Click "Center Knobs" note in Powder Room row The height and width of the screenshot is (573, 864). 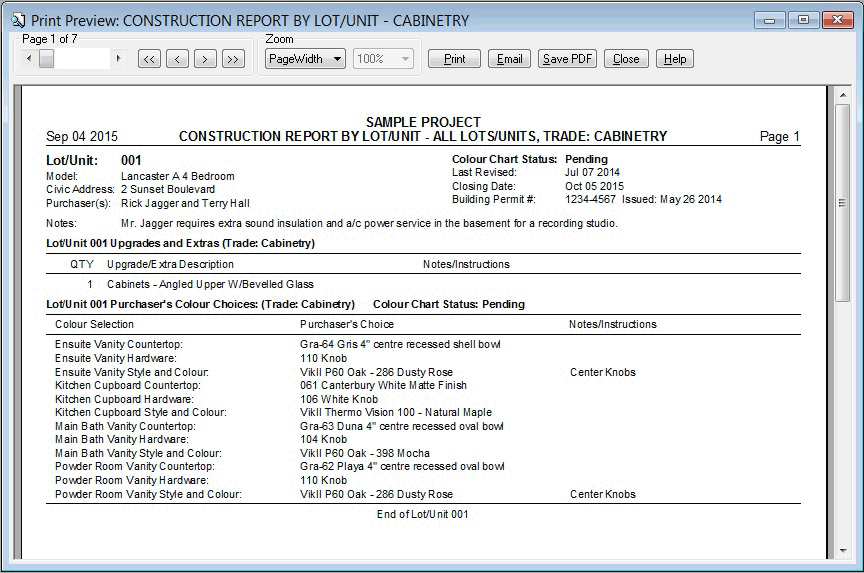pos(603,494)
